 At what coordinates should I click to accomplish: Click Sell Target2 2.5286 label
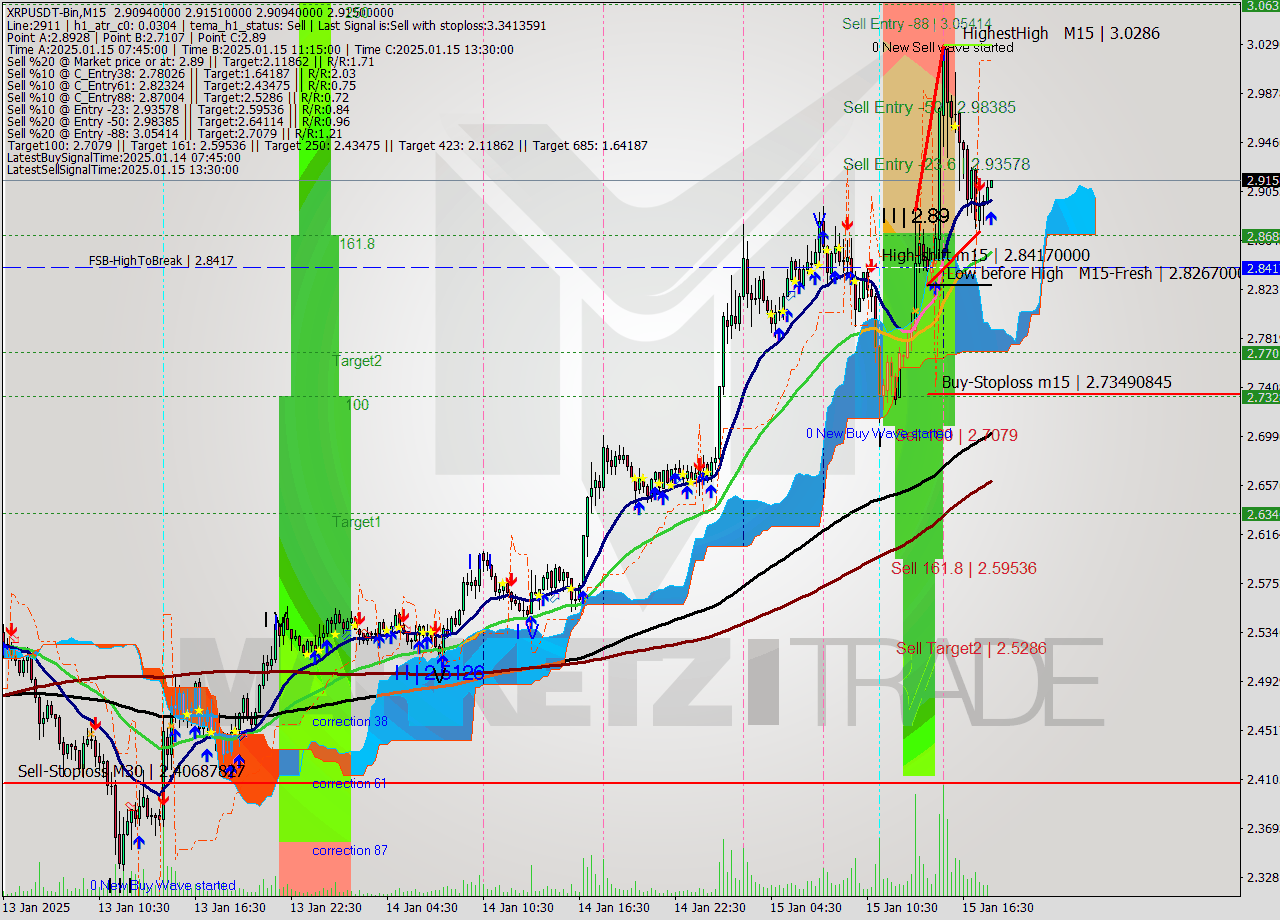[972, 649]
